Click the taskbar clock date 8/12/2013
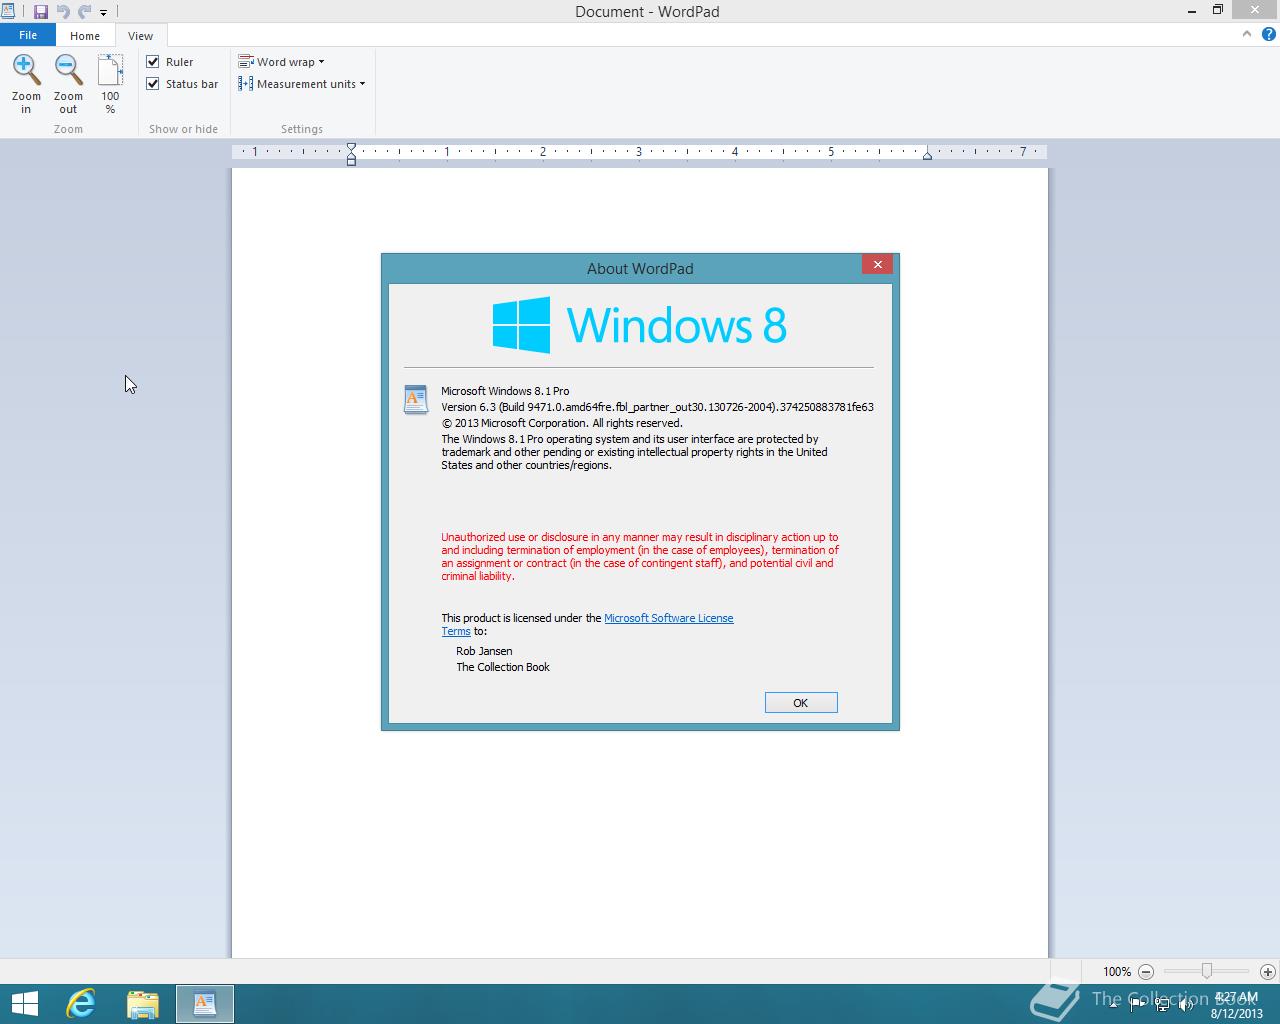 (1236, 1013)
